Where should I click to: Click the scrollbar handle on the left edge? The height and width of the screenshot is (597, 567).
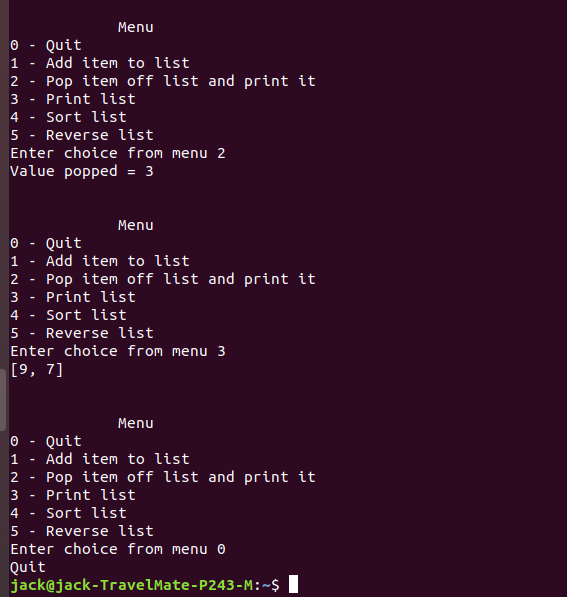point(3,400)
